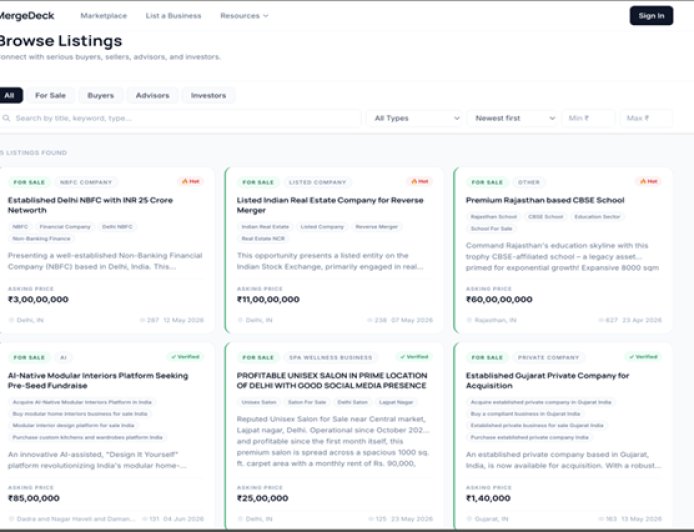Click the School For Sale tag
Viewport: 694px width, 532px height.
coord(491,228)
